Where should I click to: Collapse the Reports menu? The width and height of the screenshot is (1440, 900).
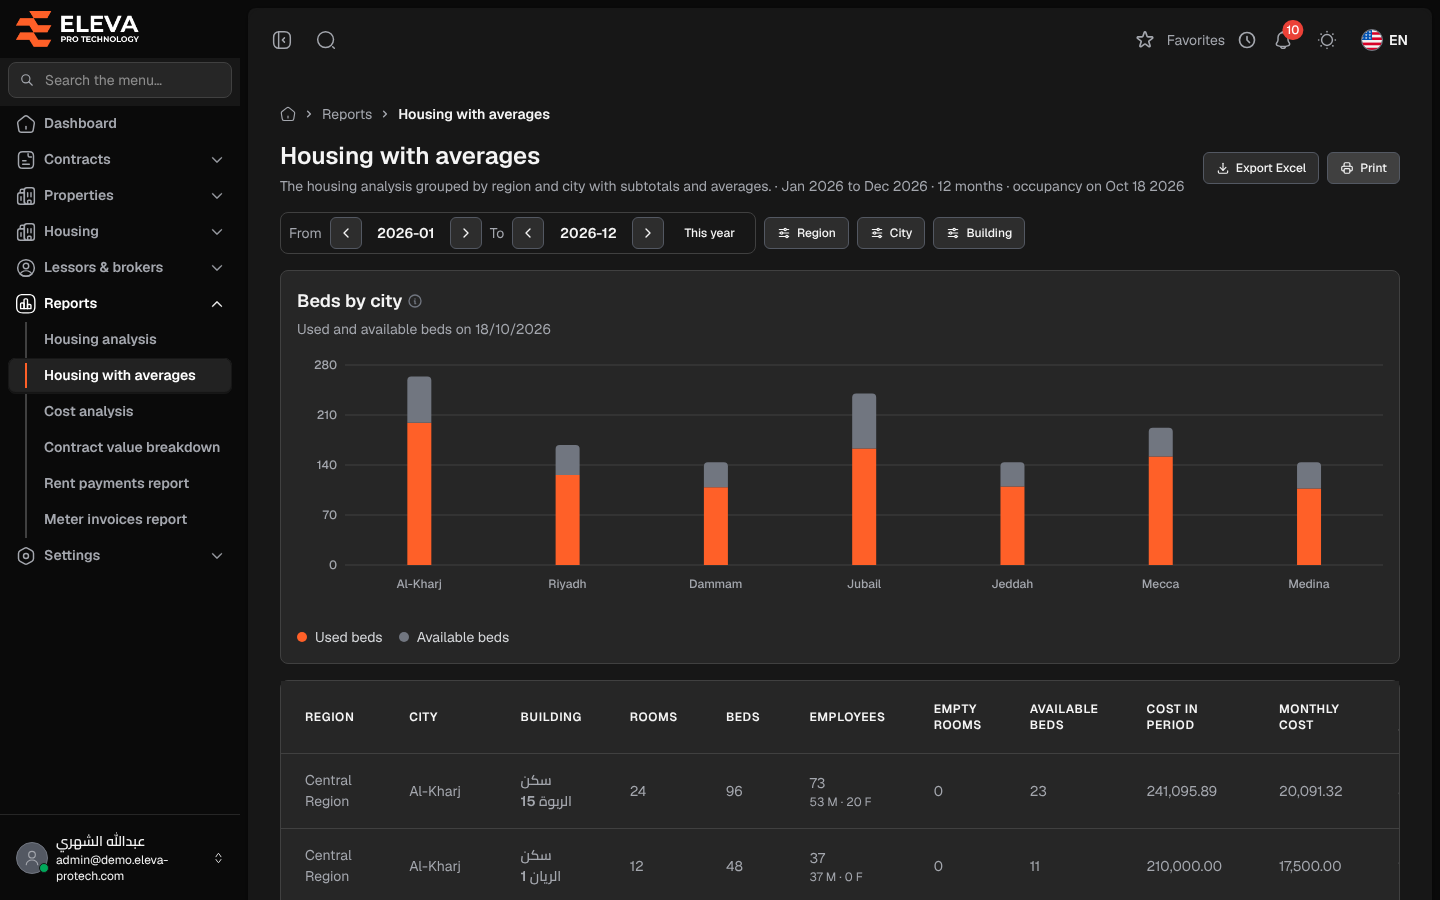120,303
